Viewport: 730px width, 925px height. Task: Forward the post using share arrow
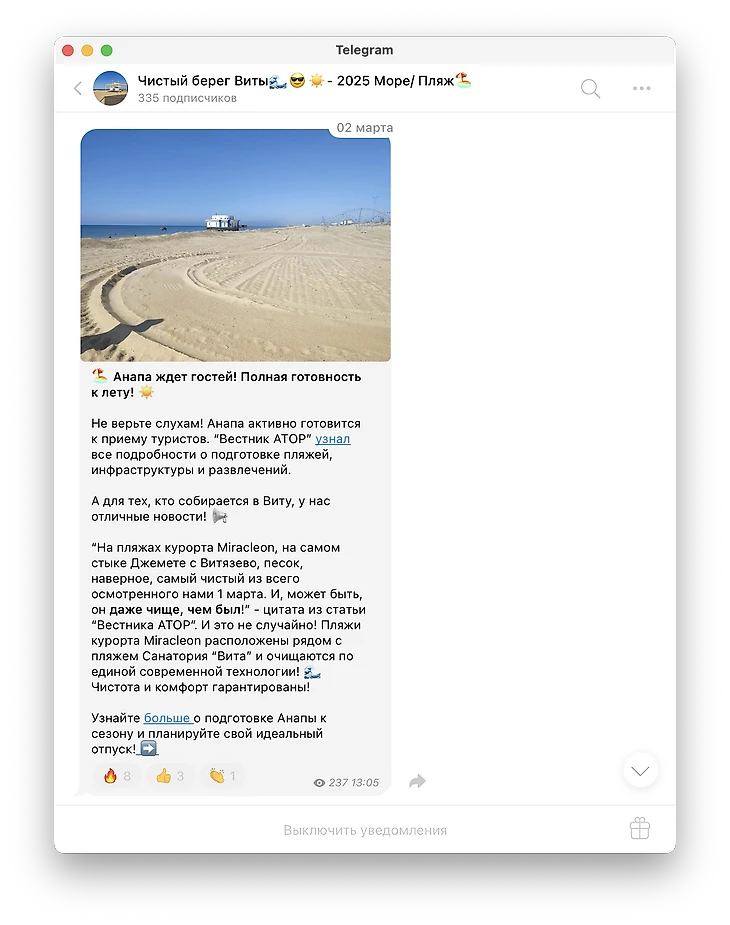417,781
